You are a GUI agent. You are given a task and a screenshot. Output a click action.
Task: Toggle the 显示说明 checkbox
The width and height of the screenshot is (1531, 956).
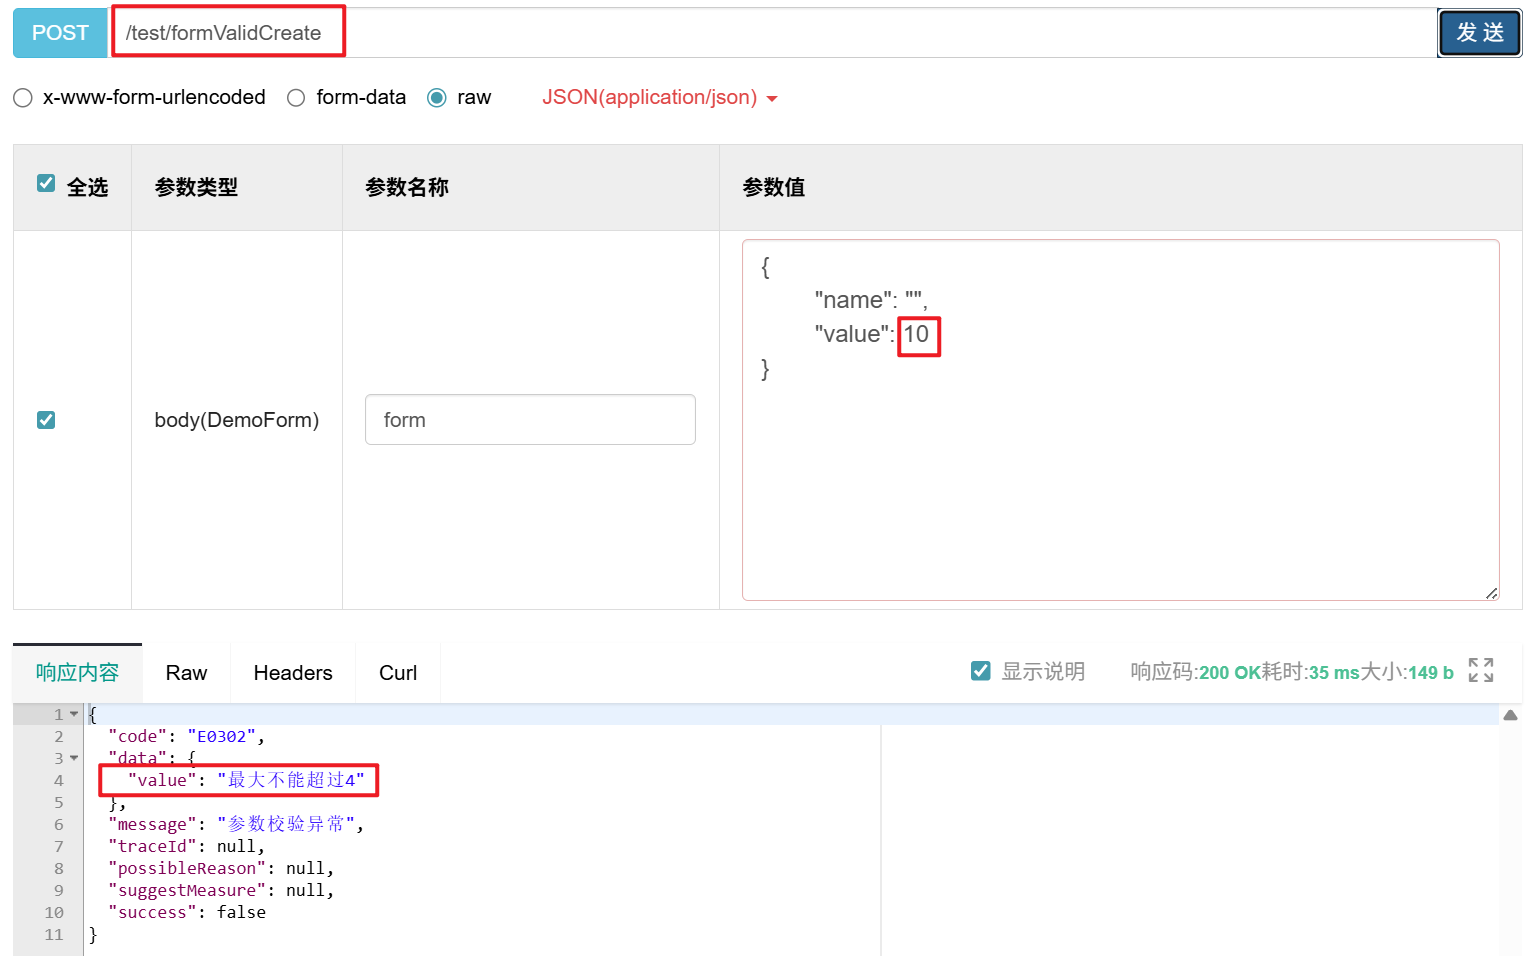click(981, 671)
